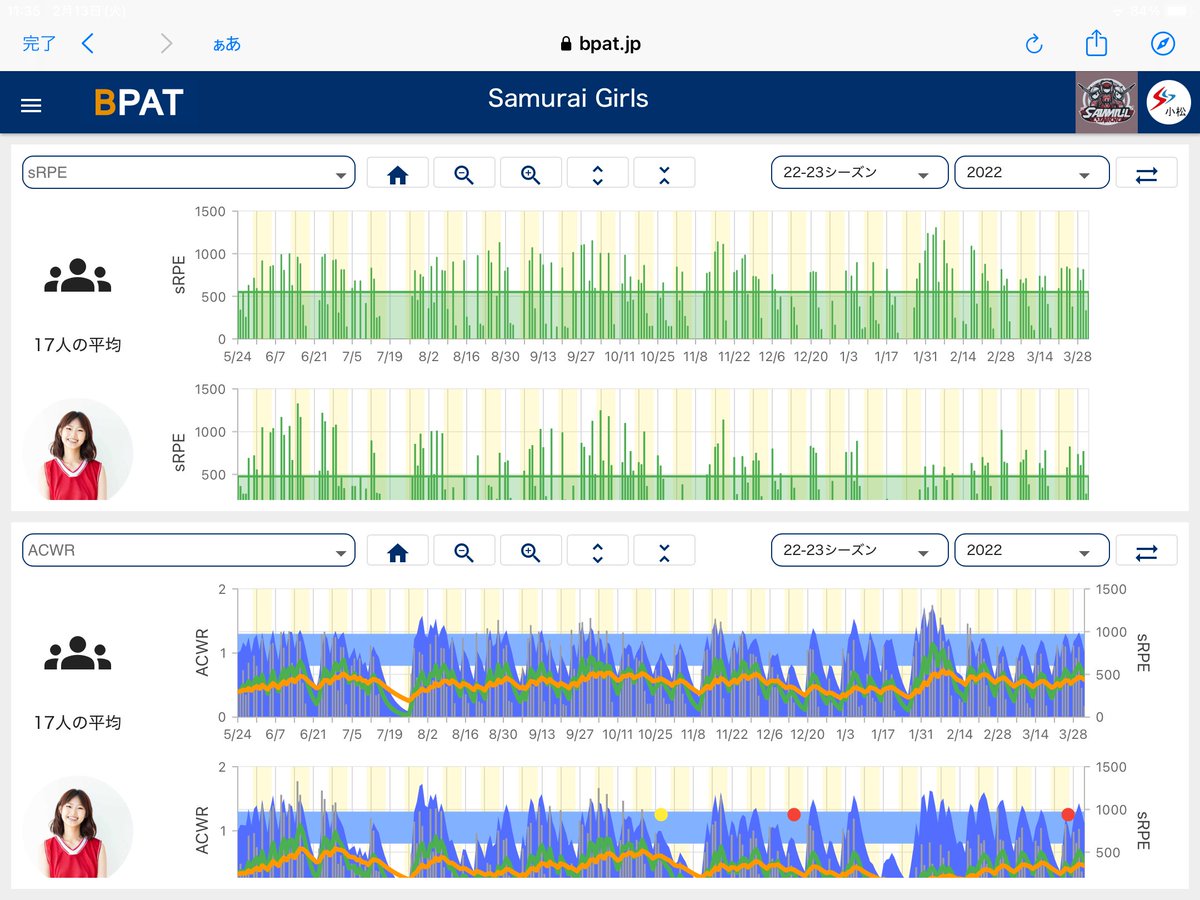Open player photo in ACWR panel
1200x900 pixels.
tap(78, 828)
